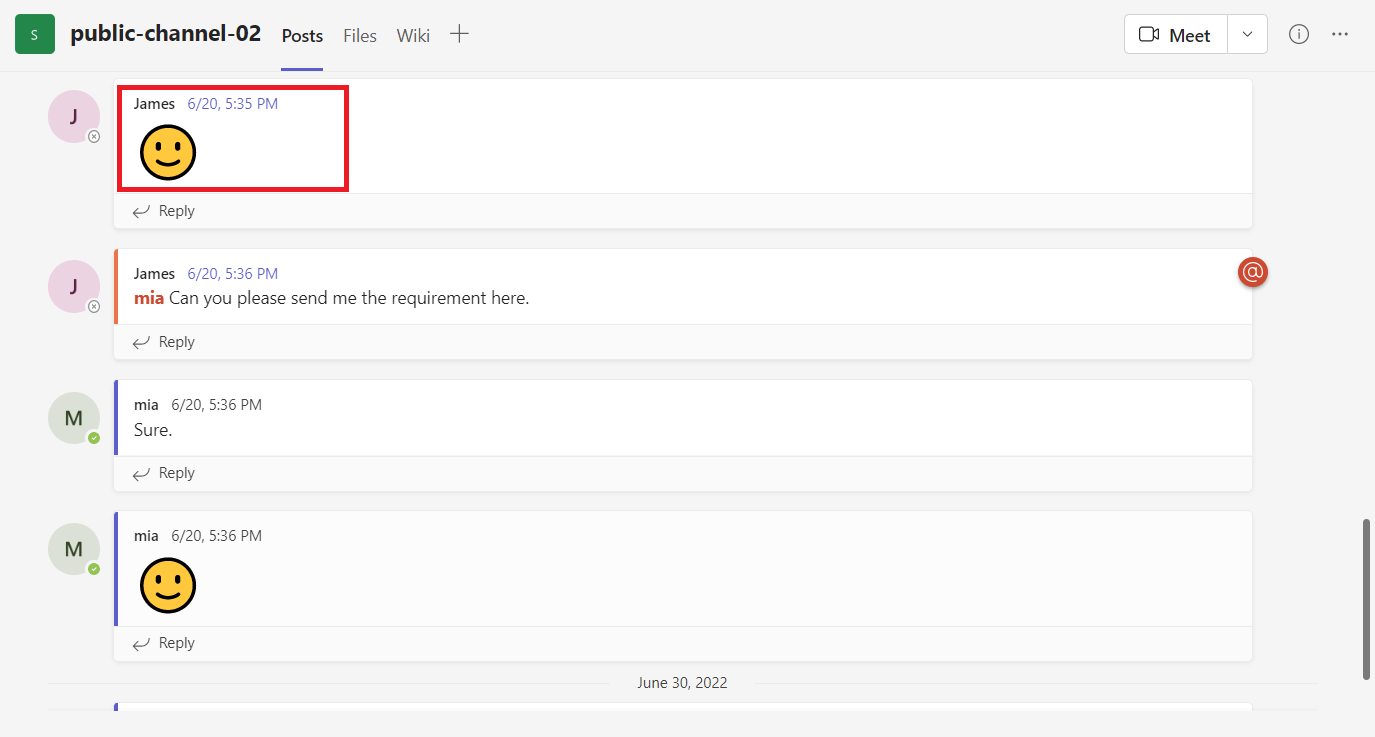1375x737 pixels.
Task: Click mia name on Sure message
Action: tap(146, 404)
